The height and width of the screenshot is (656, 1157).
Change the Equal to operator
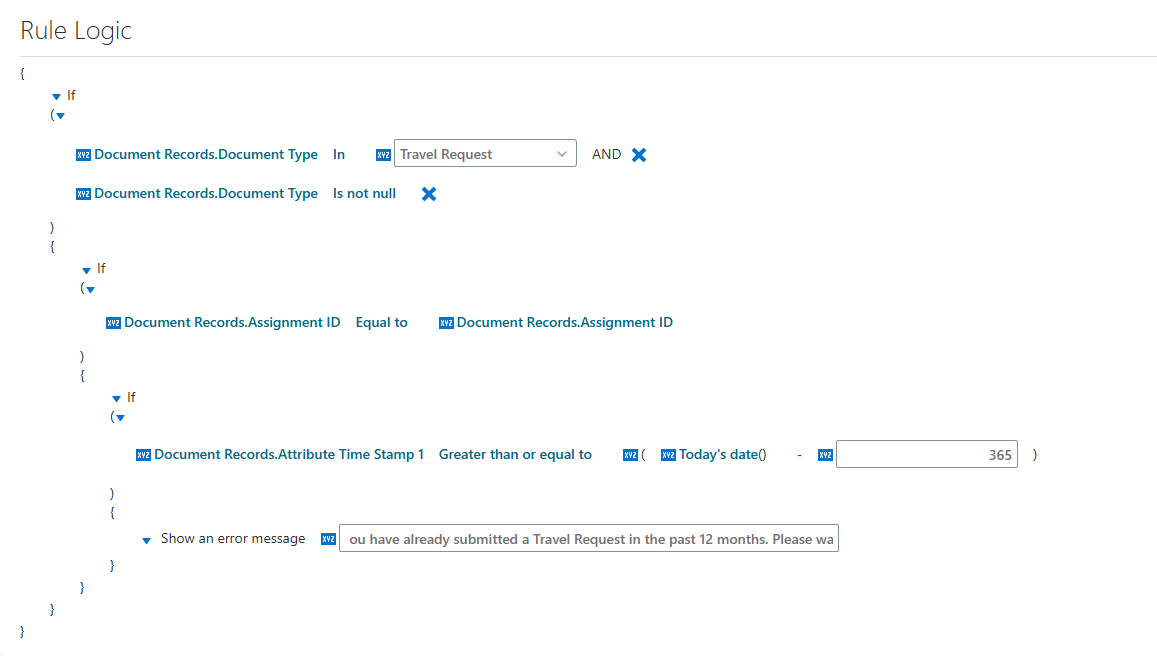(x=381, y=322)
